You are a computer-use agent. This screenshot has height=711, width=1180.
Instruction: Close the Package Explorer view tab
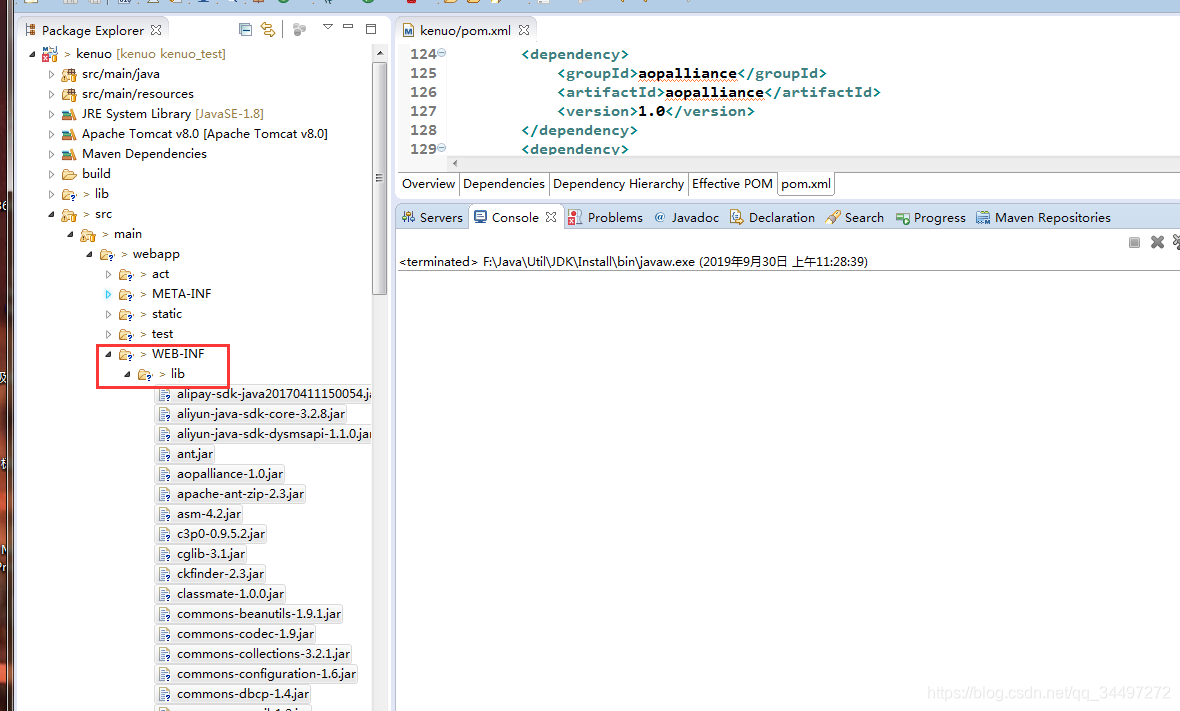click(x=156, y=30)
